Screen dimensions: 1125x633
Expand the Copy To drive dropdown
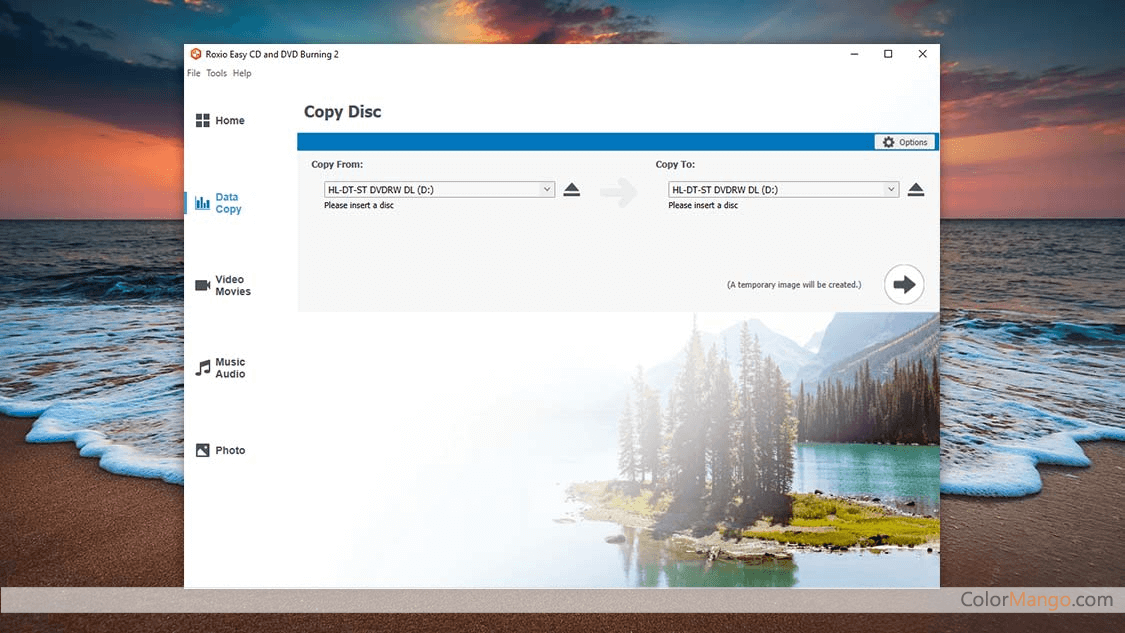(x=891, y=189)
